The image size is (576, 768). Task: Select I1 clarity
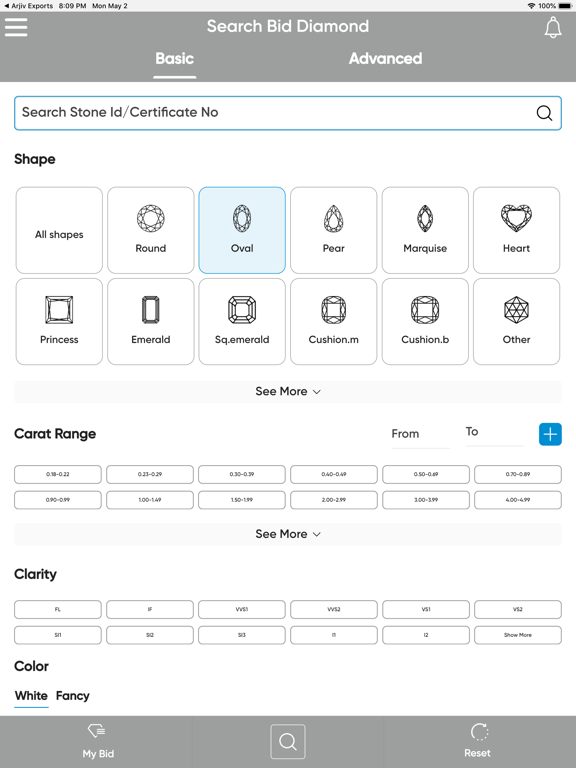pyautogui.click(x=334, y=635)
